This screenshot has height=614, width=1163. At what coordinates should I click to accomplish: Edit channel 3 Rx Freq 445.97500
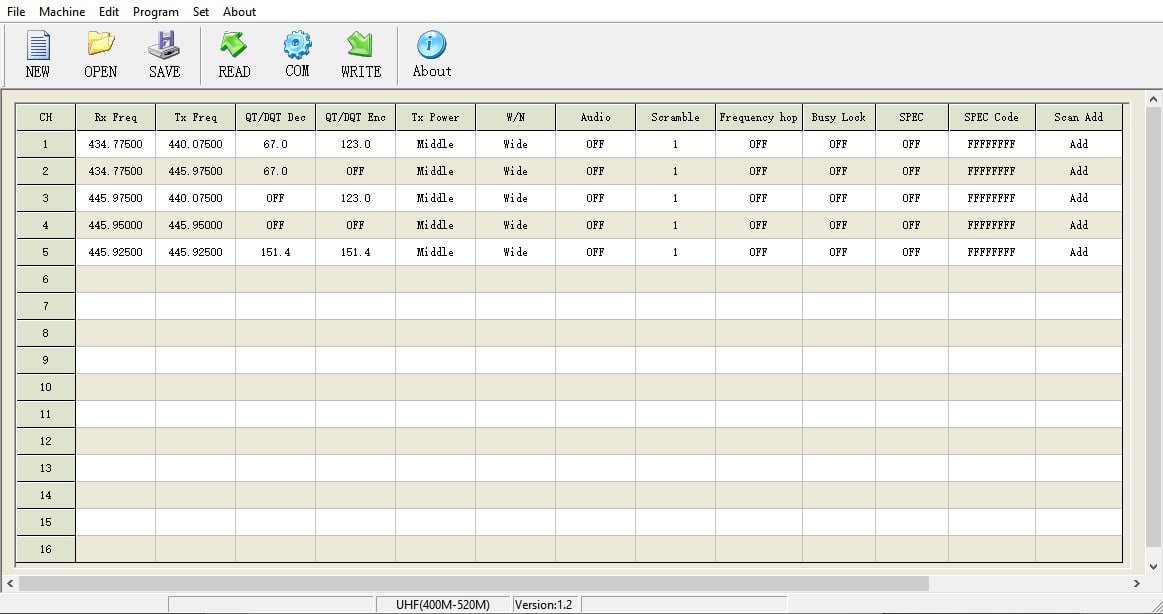click(x=116, y=199)
